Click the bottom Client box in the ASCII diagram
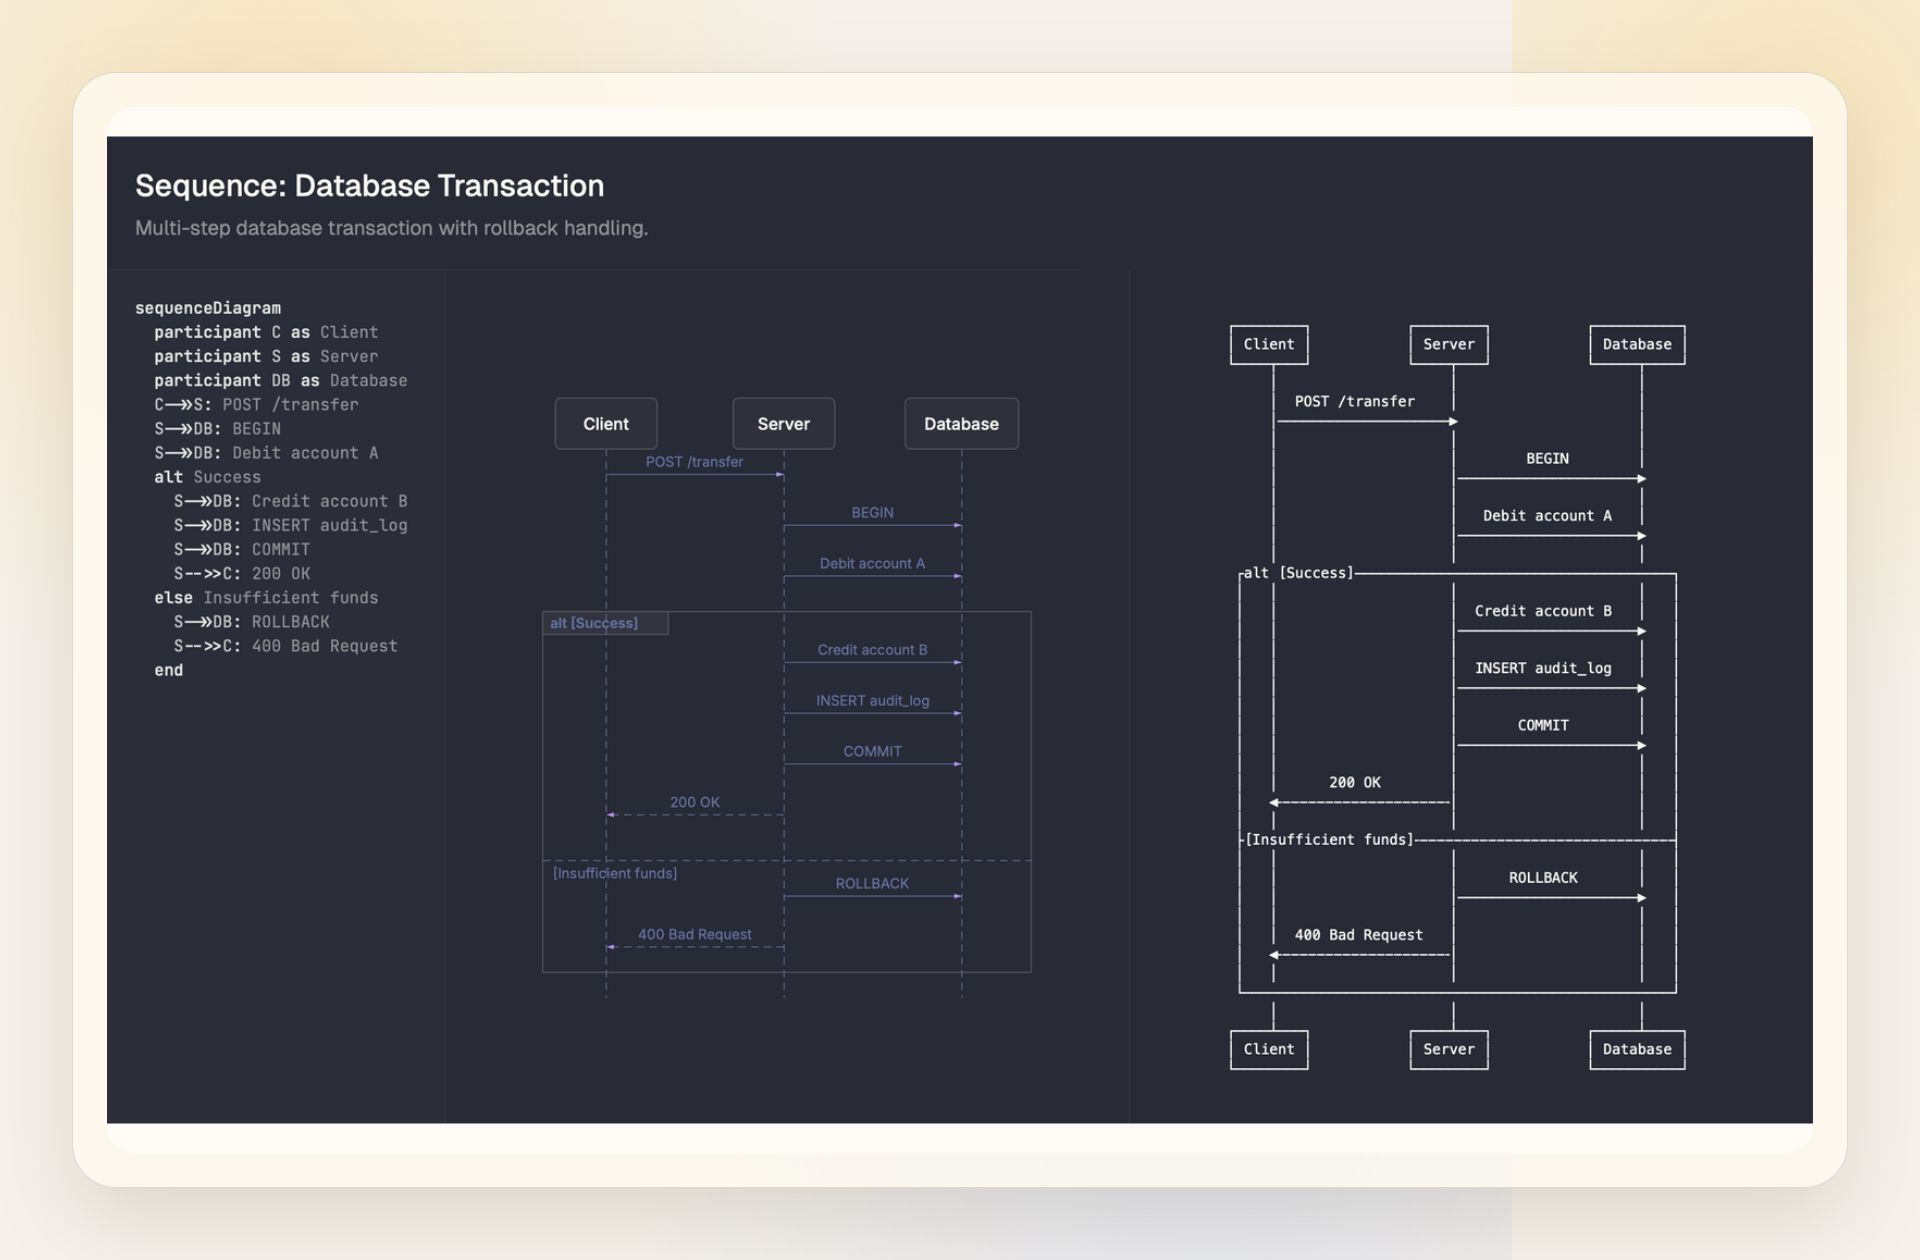The image size is (1920, 1260). pyautogui.click(x=1269, y=1050)
